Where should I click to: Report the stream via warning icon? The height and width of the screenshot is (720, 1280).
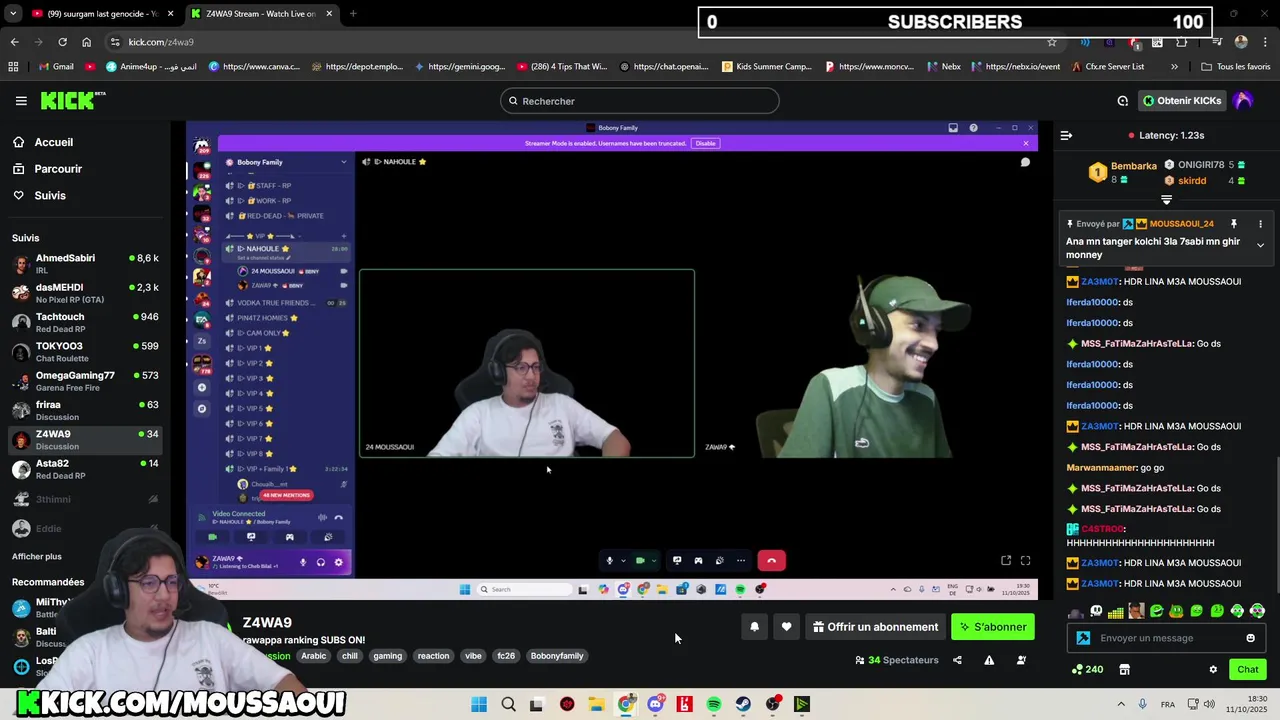click(x=989, y=660)
